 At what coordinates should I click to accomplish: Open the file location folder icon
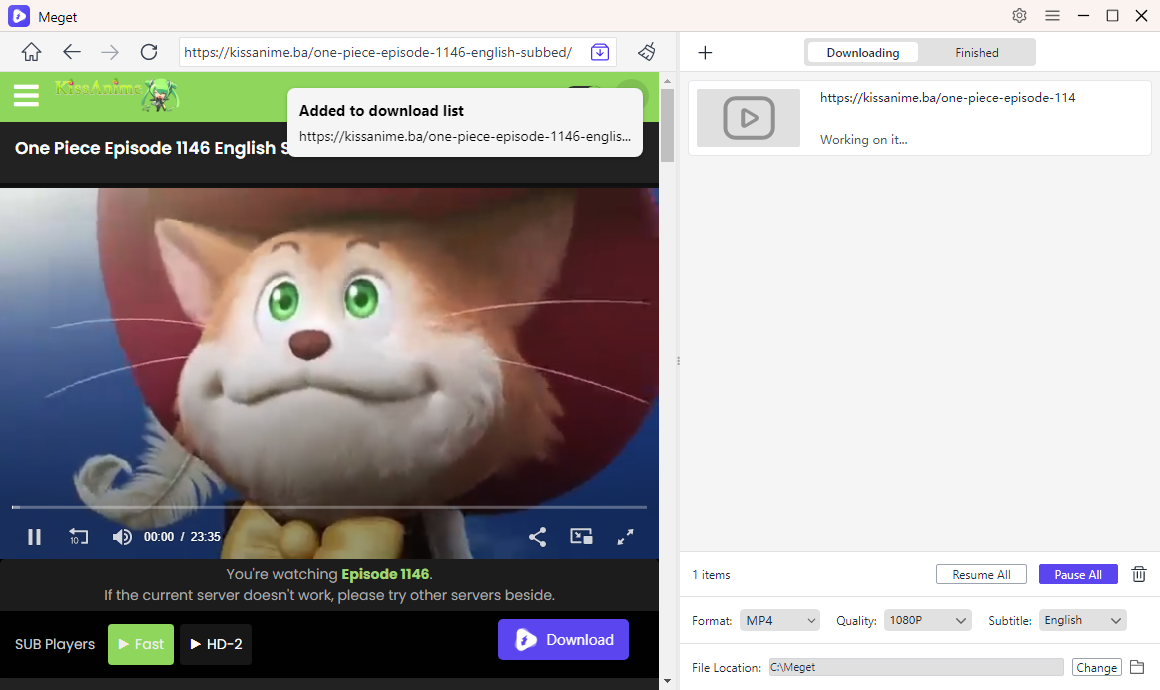click(1137, 667)
